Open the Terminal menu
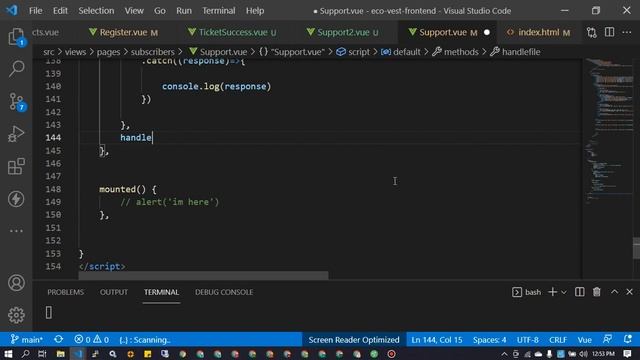The image size is (640, 360). 219,11
